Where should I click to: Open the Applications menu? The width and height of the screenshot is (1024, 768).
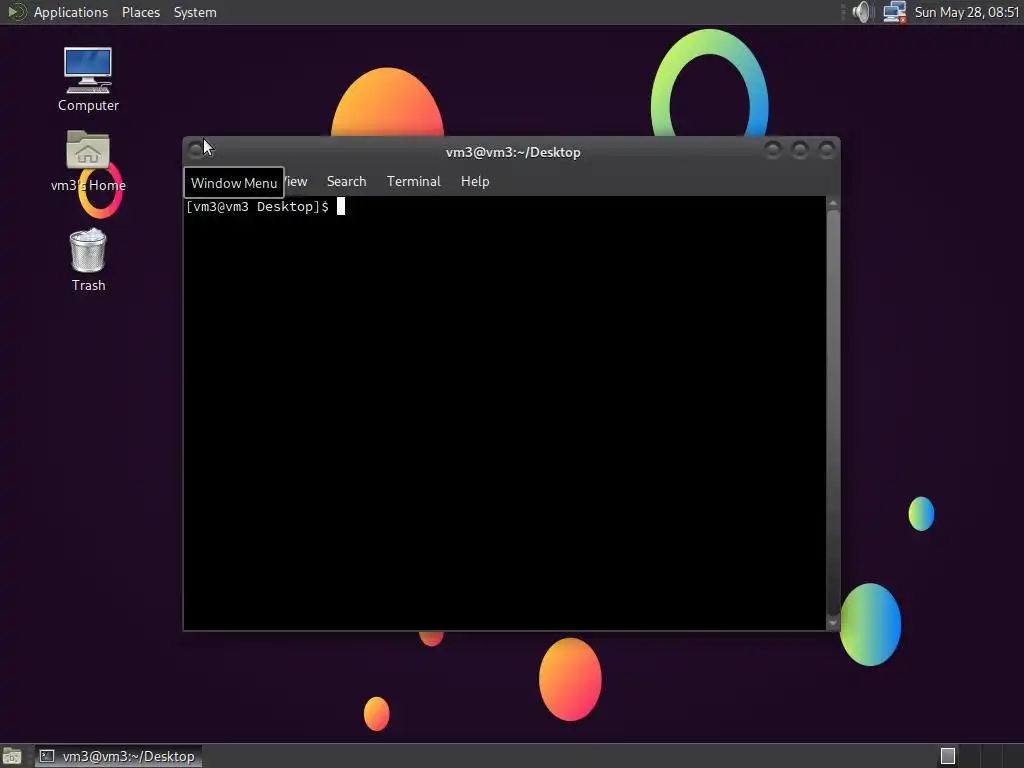(71, 12)
